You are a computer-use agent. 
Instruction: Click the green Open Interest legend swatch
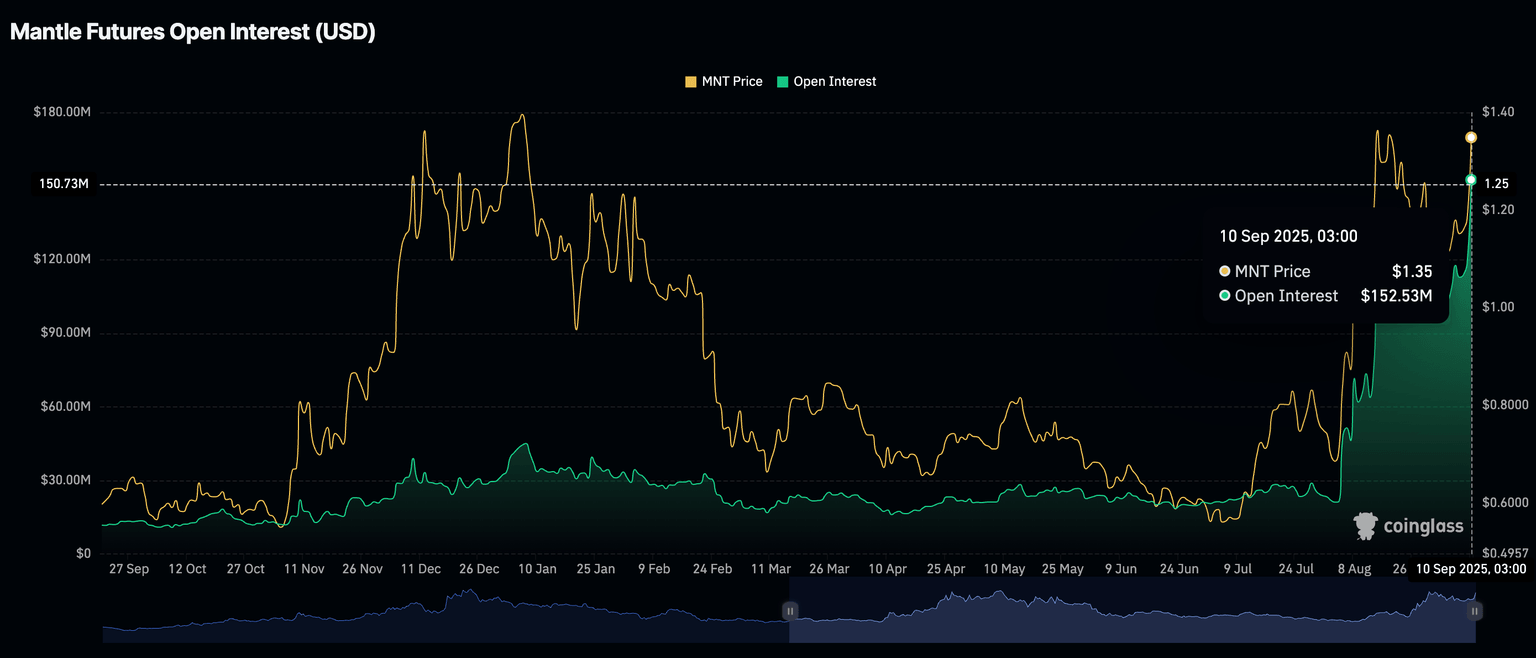782,82
